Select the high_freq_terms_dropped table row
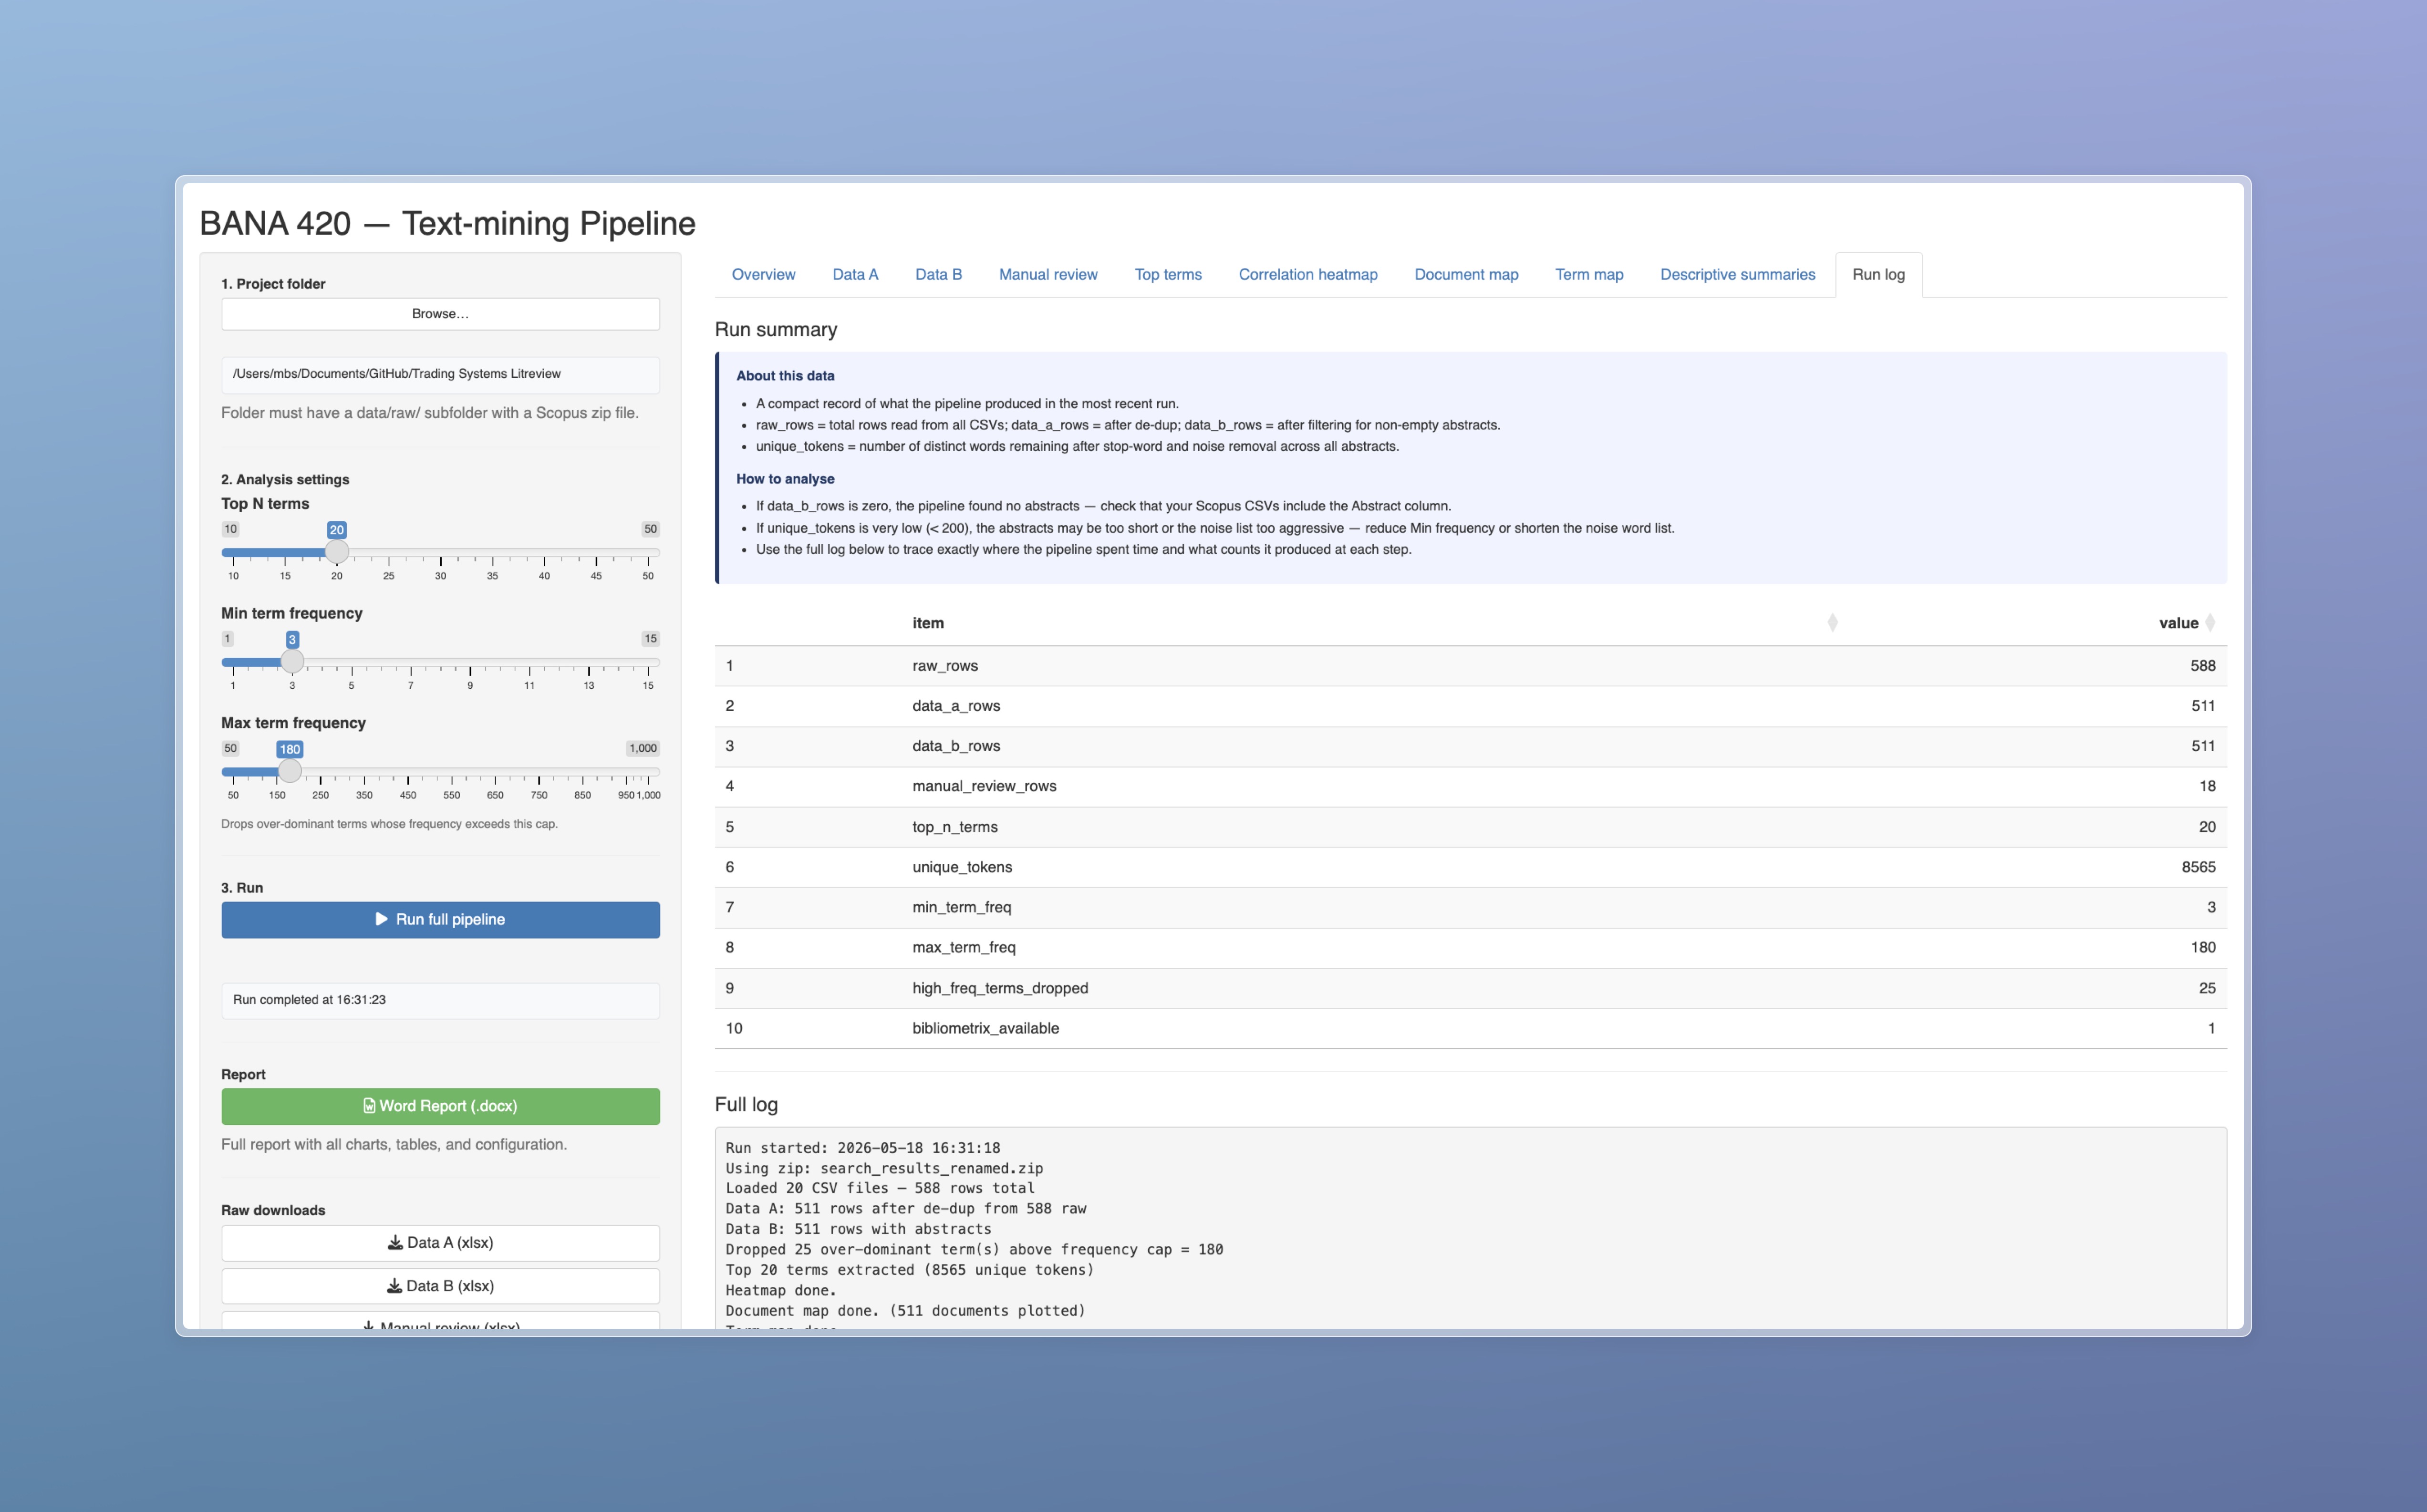Viewport: 2427px width, 1512px height. [1470, 988]
